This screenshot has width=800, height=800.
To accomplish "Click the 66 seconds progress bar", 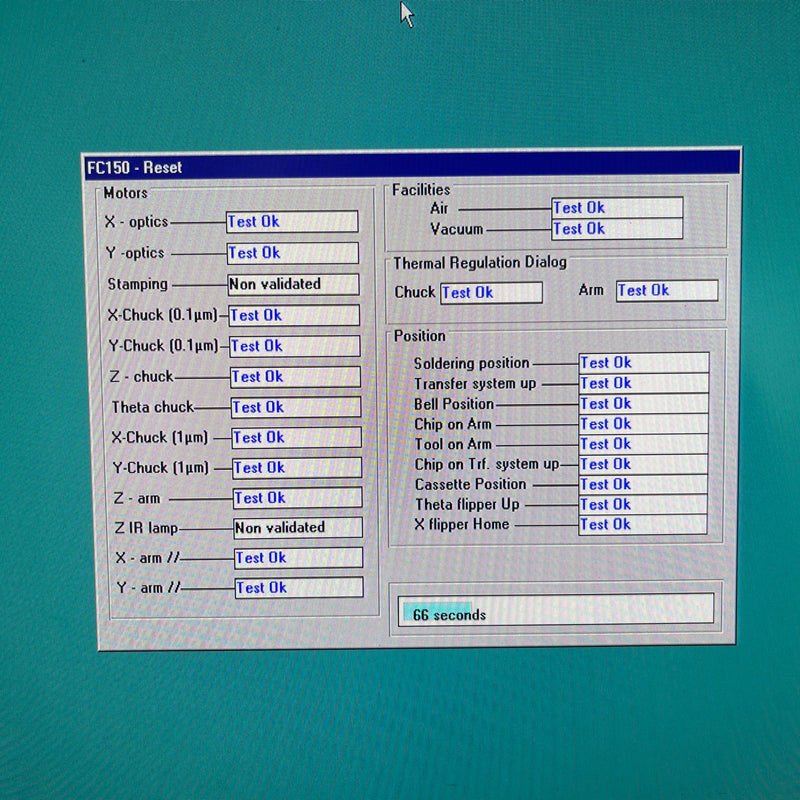I will [x=557, y=609].
